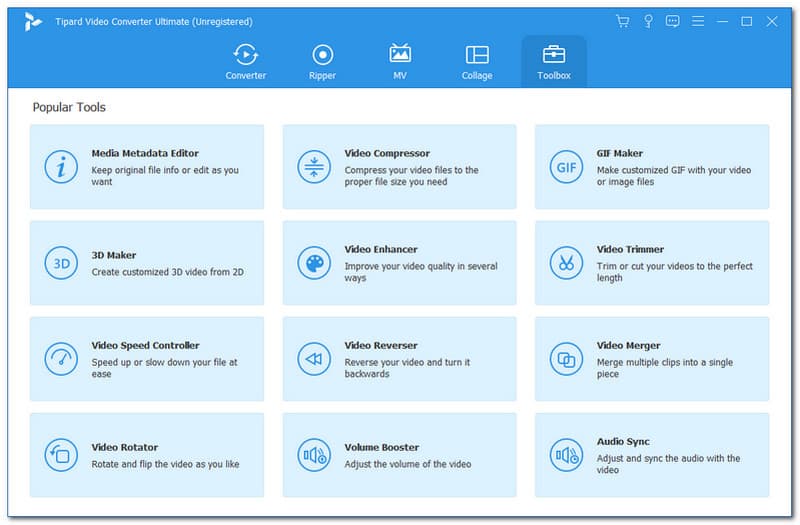Click the Video Merger icon
The height and width of the screenshot is (525, 800).
point(566,359)
